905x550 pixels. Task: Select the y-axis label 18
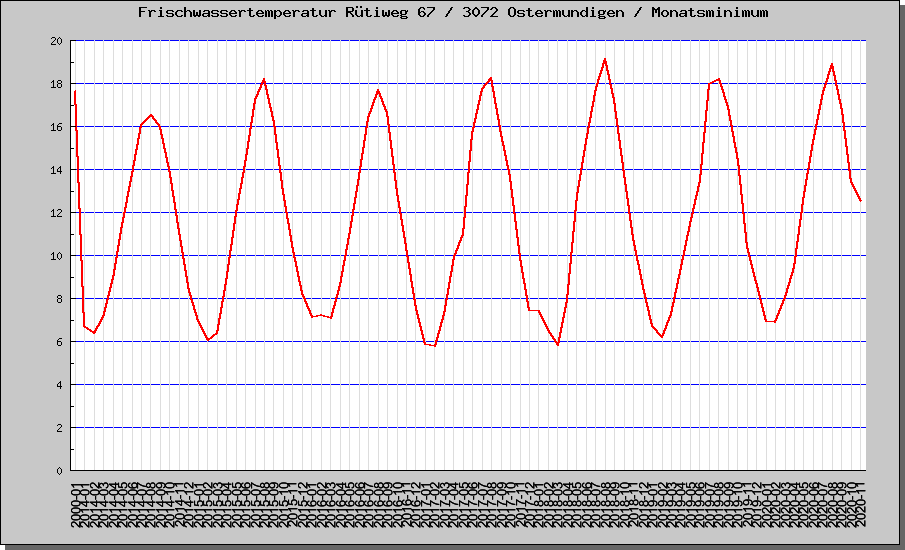click(57, 84)
